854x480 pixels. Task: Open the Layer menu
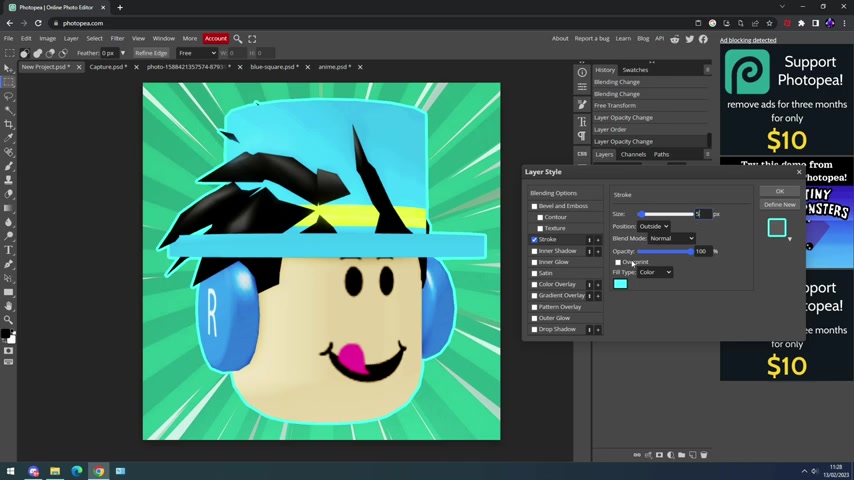(71, 39)
